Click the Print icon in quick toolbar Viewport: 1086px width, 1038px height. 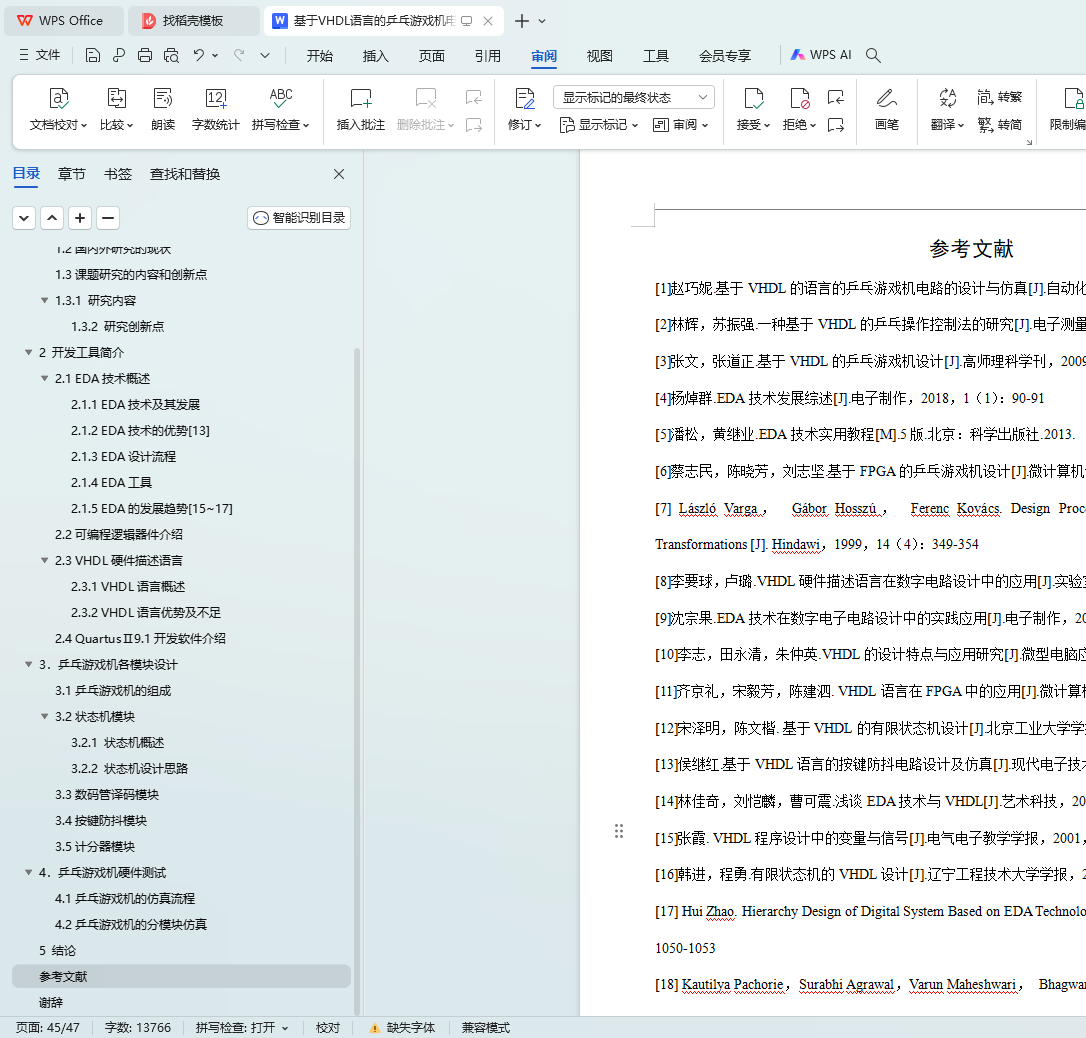pyautogui.click(x=145, y=55)
